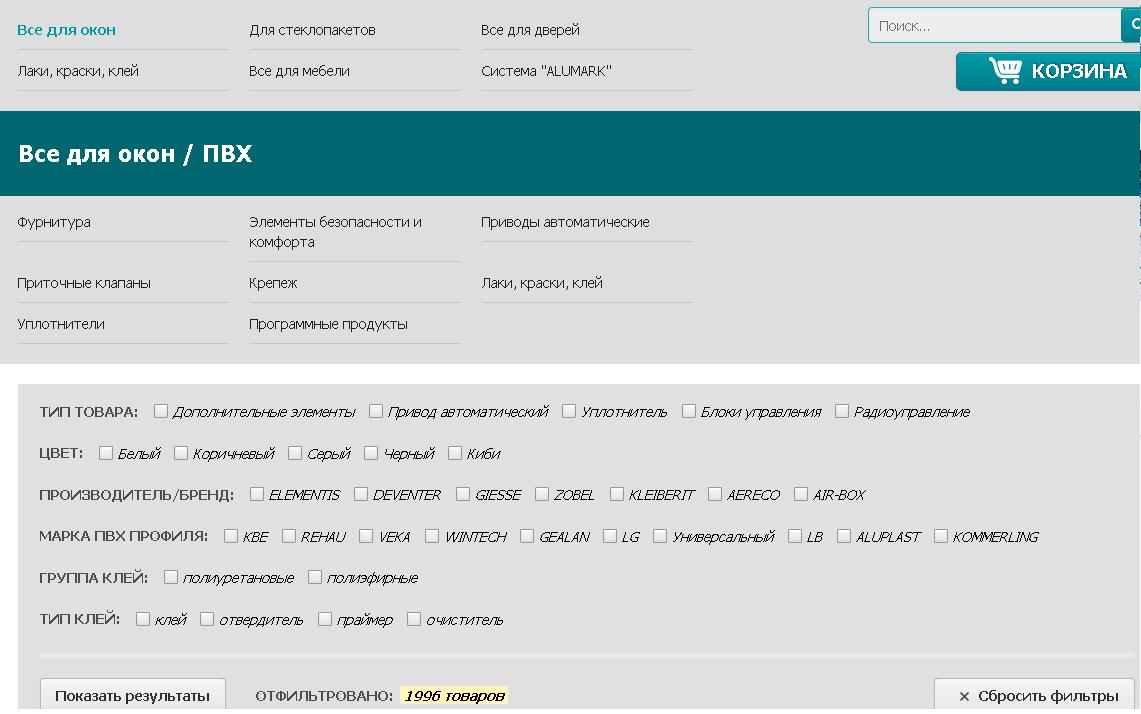Open the Фурнитура category link
1141x714 pixels.
(54, 222)
